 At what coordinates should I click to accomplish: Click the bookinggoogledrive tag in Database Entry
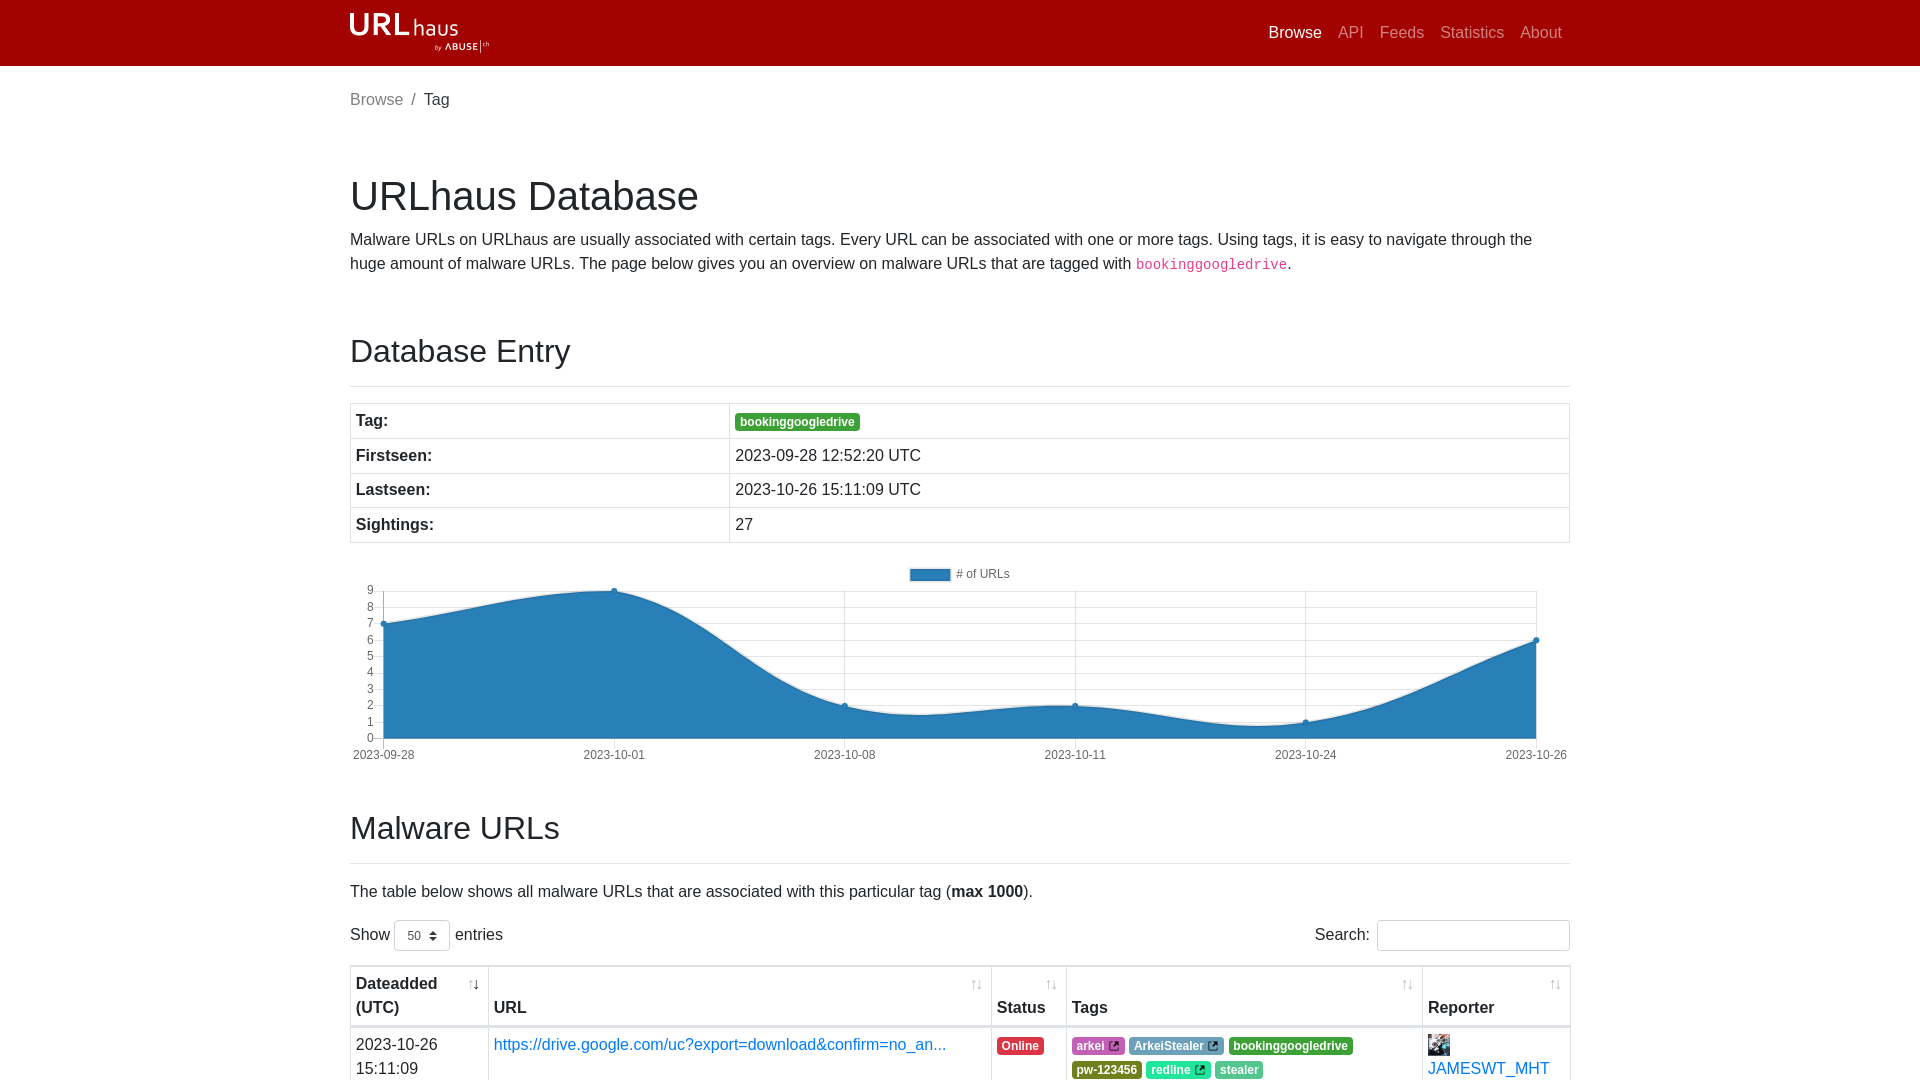[797, 422]
